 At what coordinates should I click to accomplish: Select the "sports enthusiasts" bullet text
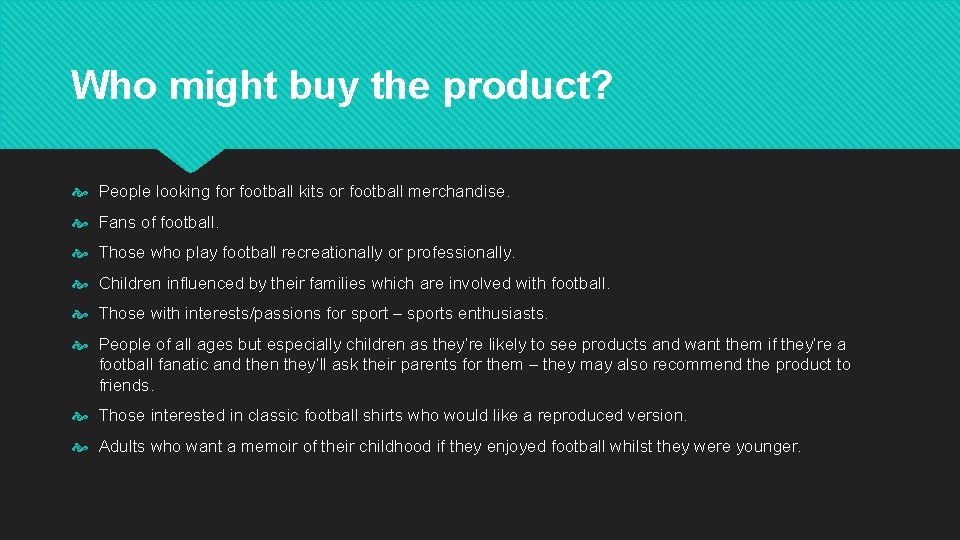[x=323, y=314]
